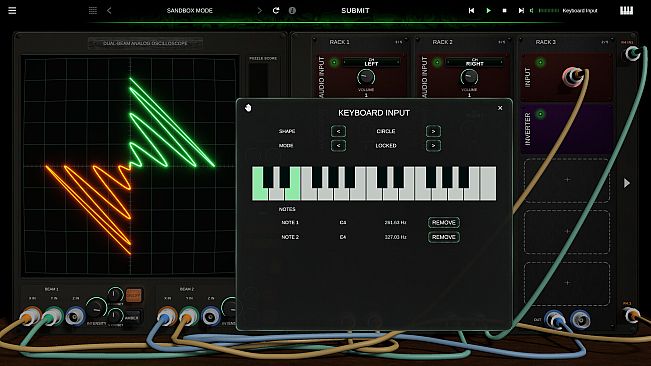Click the SUBMIT button
Screen dimensions: 651x366
point(355,10)
